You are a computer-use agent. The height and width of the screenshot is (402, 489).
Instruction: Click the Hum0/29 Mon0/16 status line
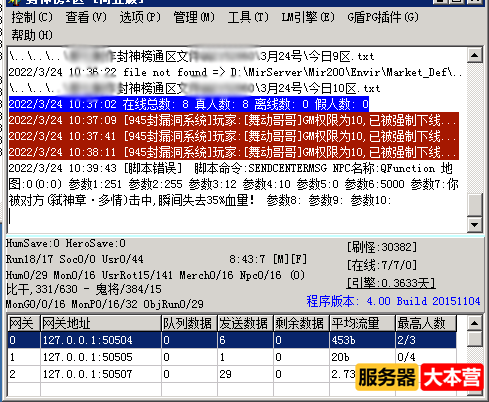pos(155,275)
